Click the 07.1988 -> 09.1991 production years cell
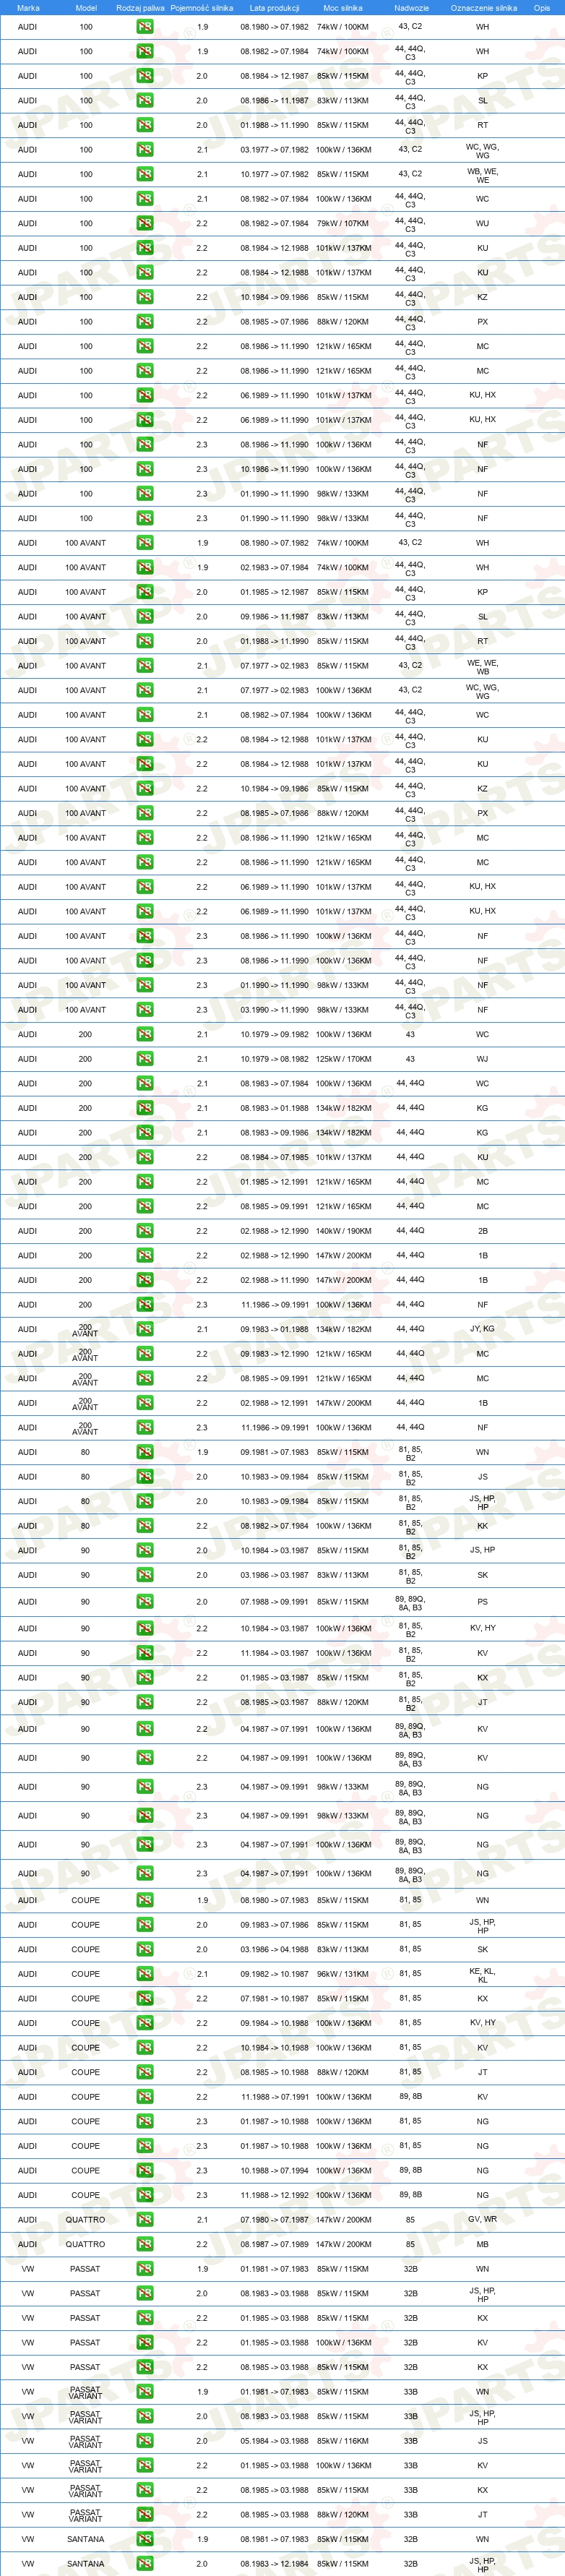The height and width of the screenshot is (2576, 565). coord(274,1601)
